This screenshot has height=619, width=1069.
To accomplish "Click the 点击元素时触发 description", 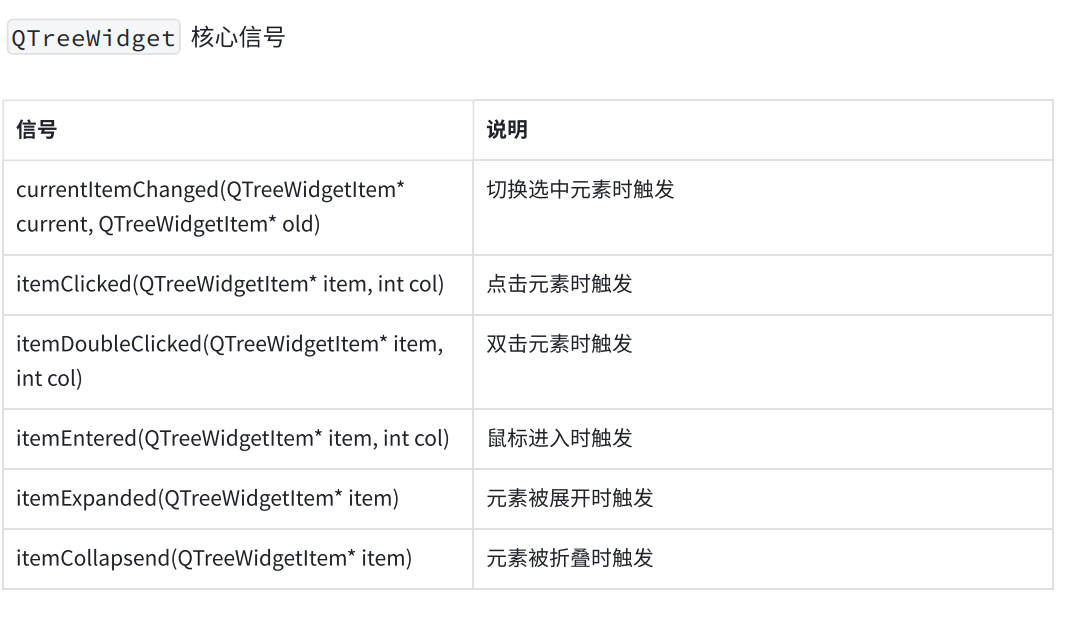I will [559, 284].
